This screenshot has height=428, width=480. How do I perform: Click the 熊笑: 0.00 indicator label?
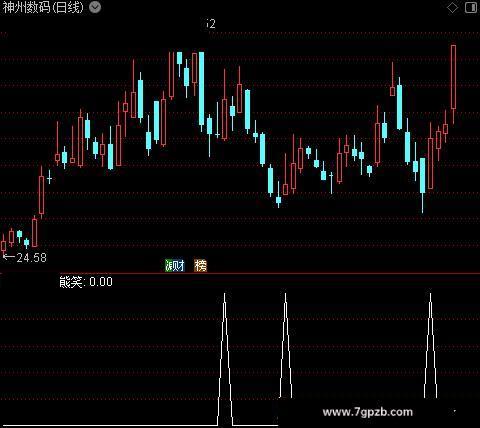pos(86,282)
